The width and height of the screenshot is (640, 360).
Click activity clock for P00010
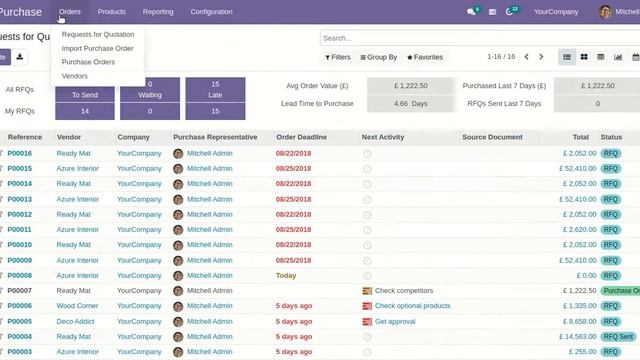tap(367, 245)
